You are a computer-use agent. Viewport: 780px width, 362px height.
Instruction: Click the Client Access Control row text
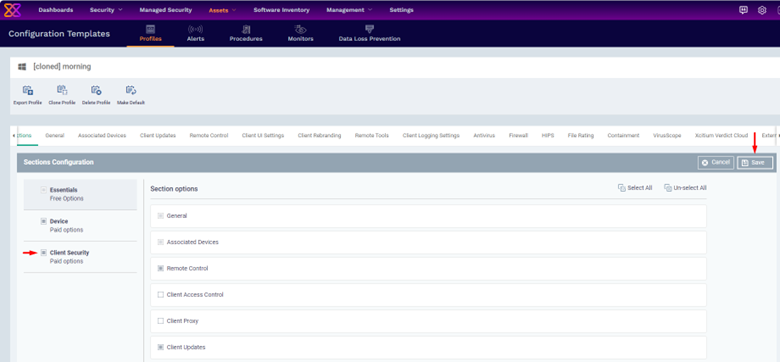[x=195, y=295]
